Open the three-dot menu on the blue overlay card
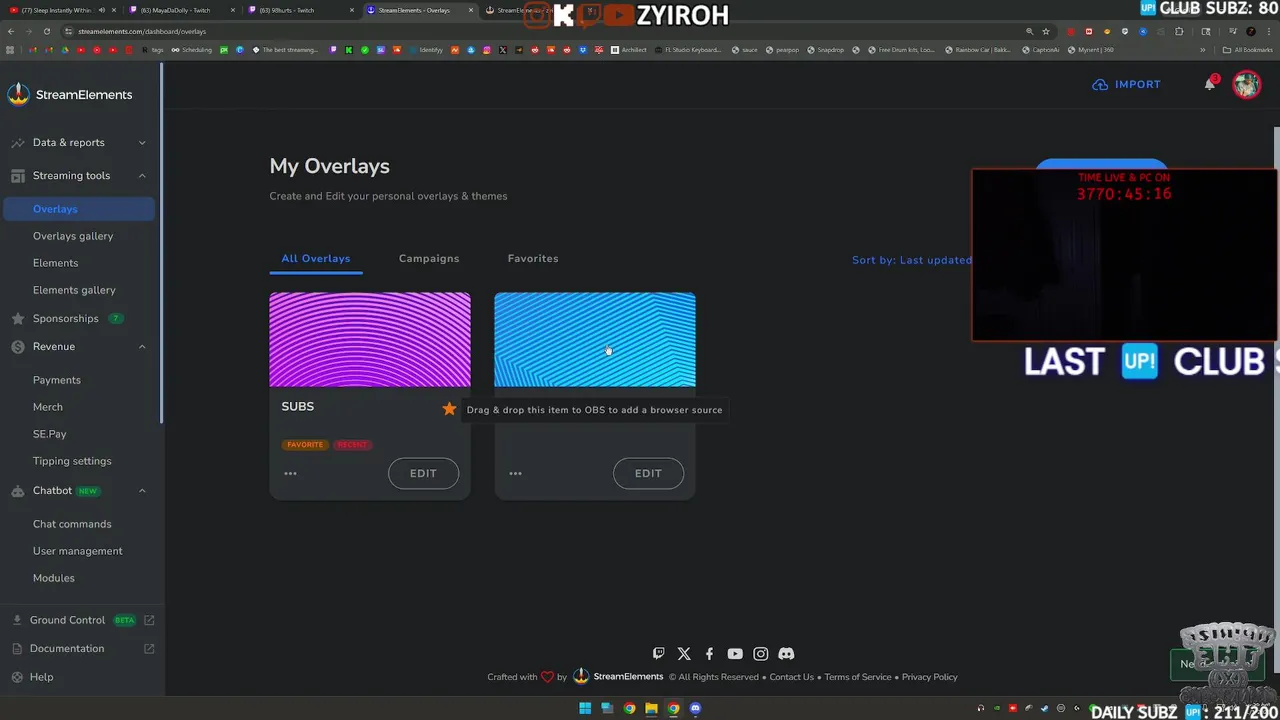Image resolution: width=1280 pixels, height=720 pixels. [x=515, y=473]
